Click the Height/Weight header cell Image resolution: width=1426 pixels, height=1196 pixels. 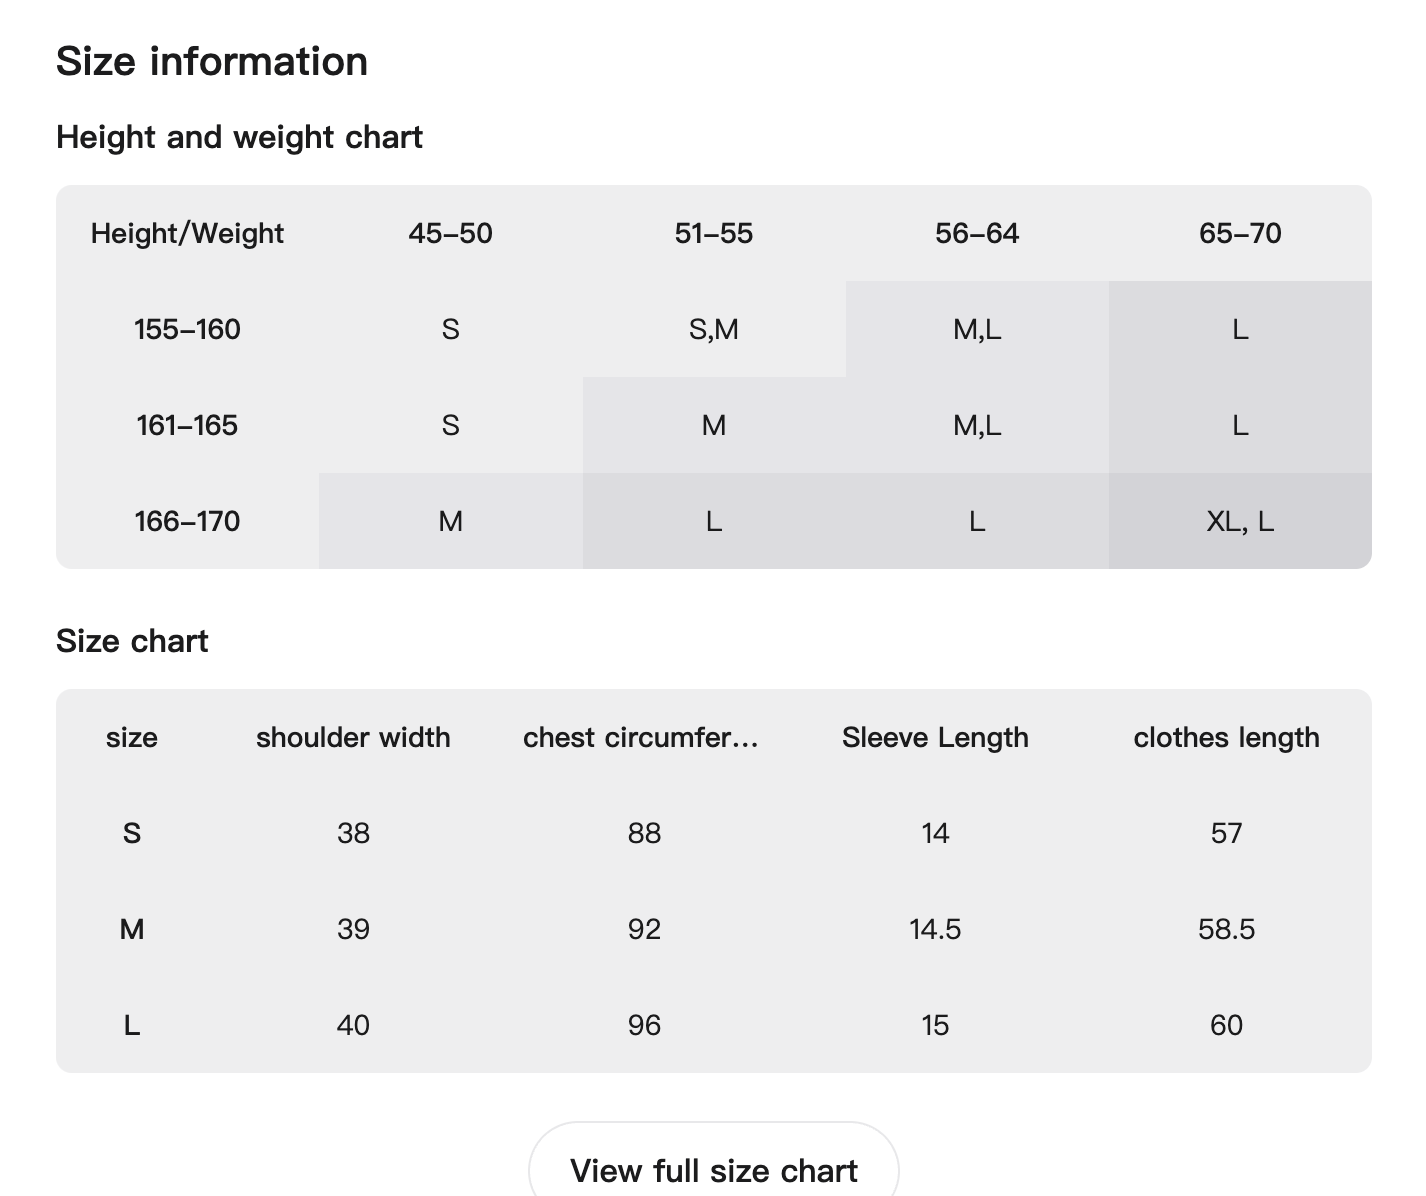pyautogui.click(x=187, y=233)
